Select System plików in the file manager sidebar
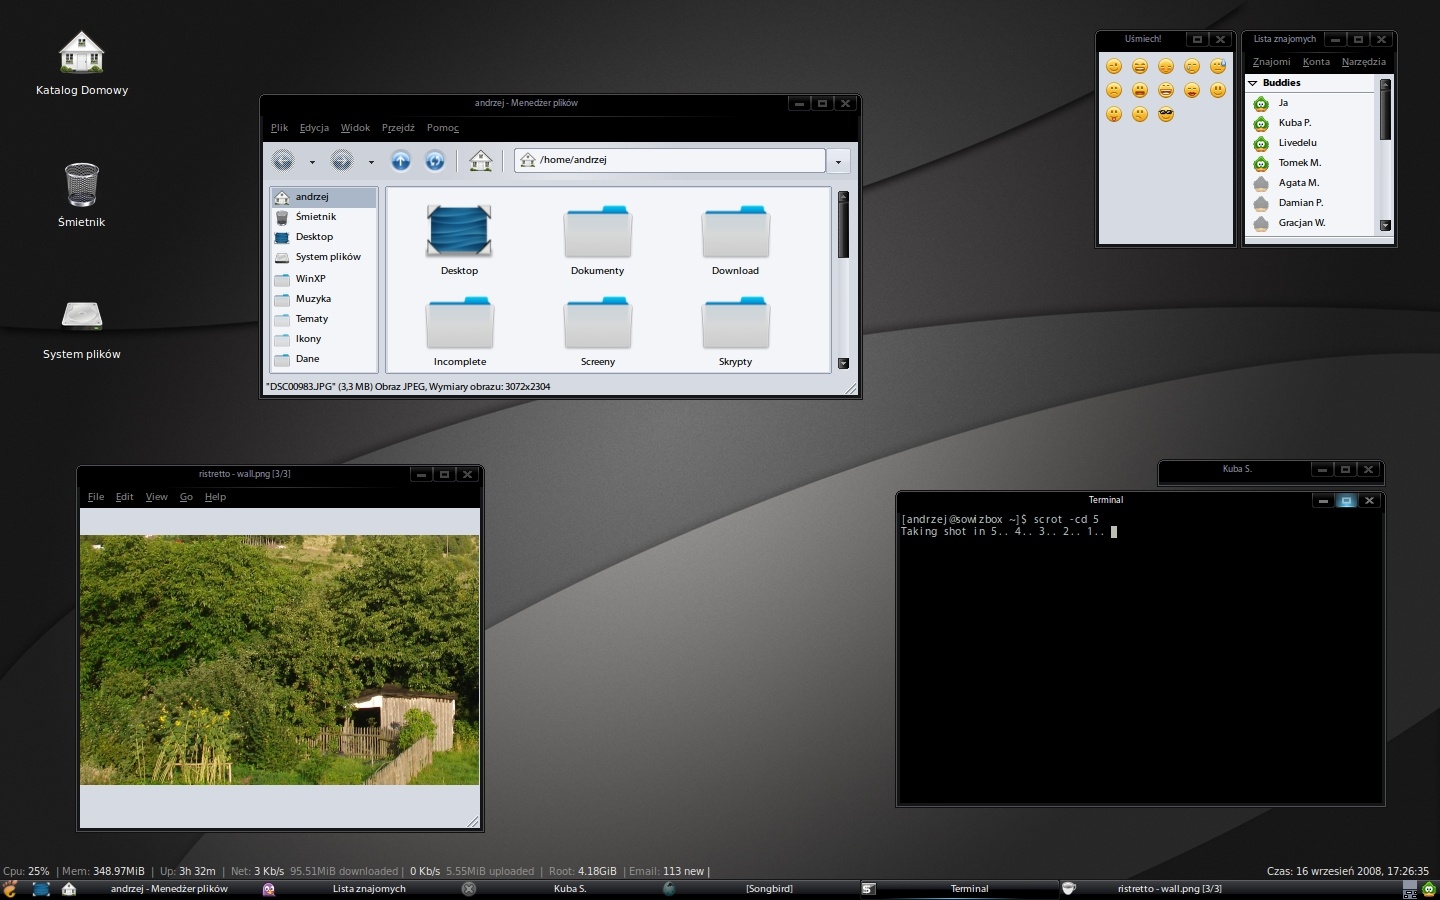The image size is (1440, 900). coord(324,257)
